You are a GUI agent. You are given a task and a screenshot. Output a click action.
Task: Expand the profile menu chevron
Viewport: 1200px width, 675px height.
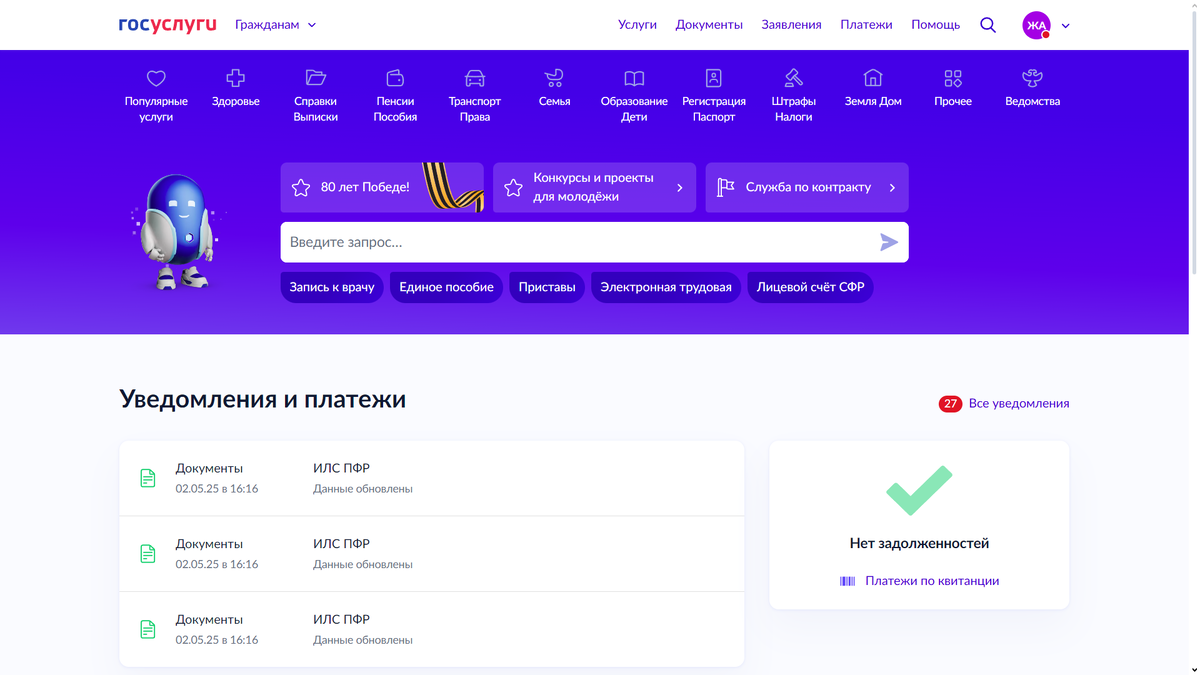click(x=1065, y=26)
